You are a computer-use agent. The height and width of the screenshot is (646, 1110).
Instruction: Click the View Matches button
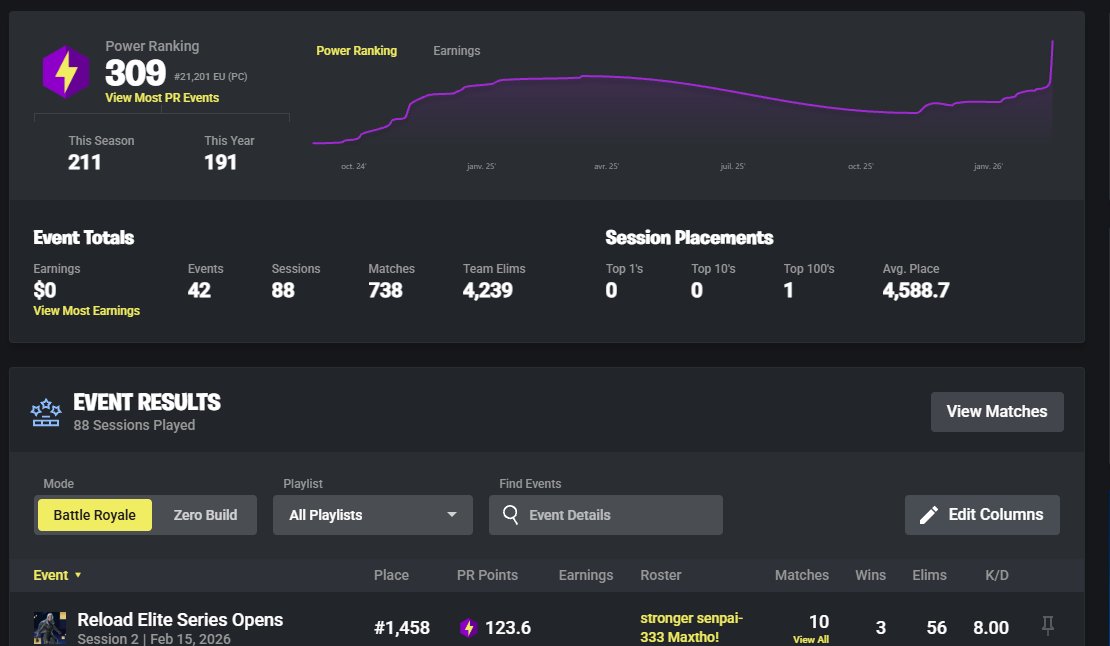997,412
